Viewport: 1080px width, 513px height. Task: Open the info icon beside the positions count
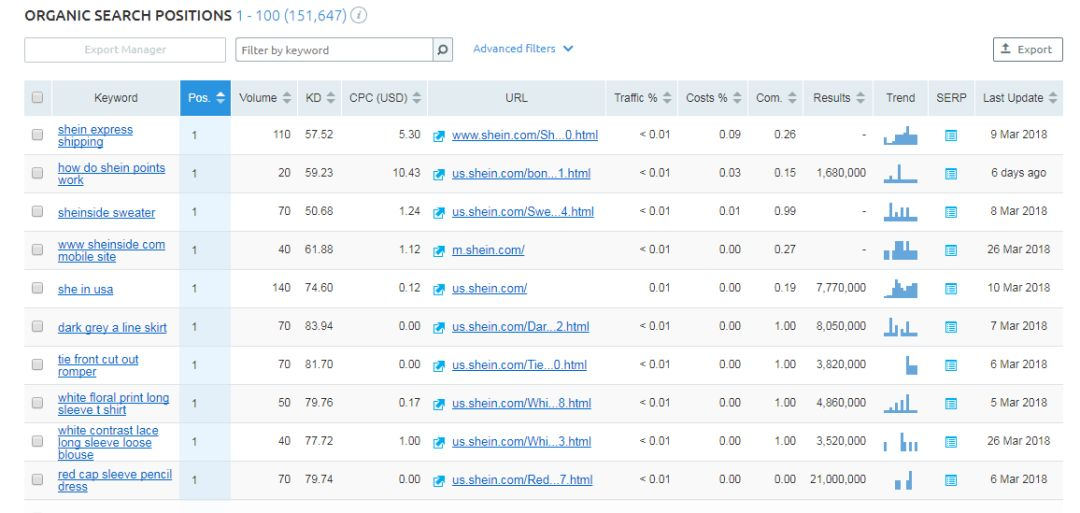358,15
